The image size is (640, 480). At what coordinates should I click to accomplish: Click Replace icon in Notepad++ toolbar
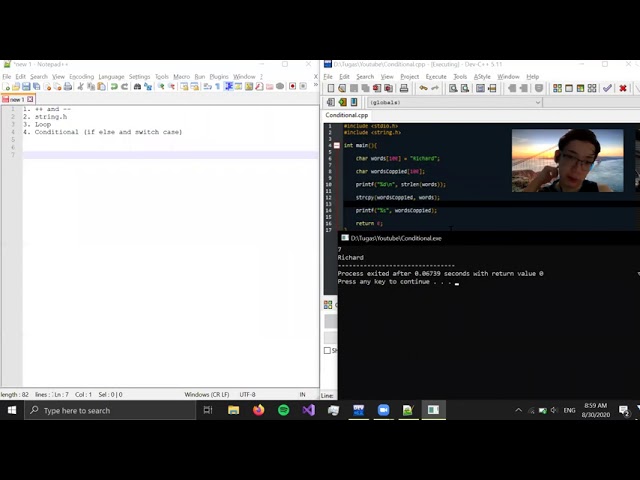click(148, 87)
